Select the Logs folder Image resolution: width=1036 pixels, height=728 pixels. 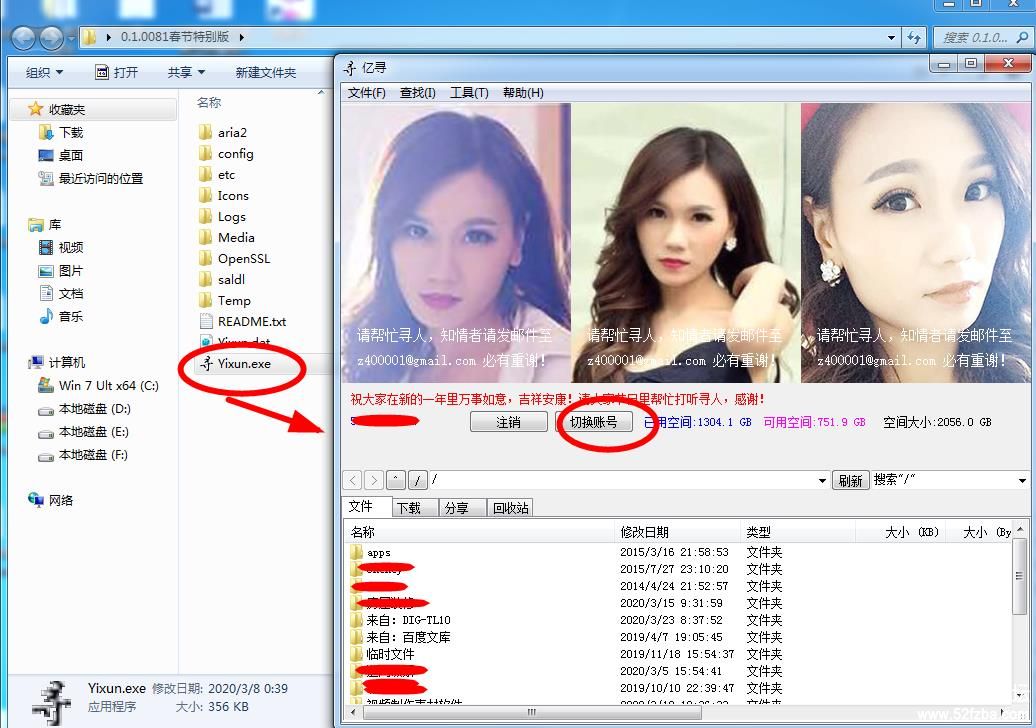223,217
